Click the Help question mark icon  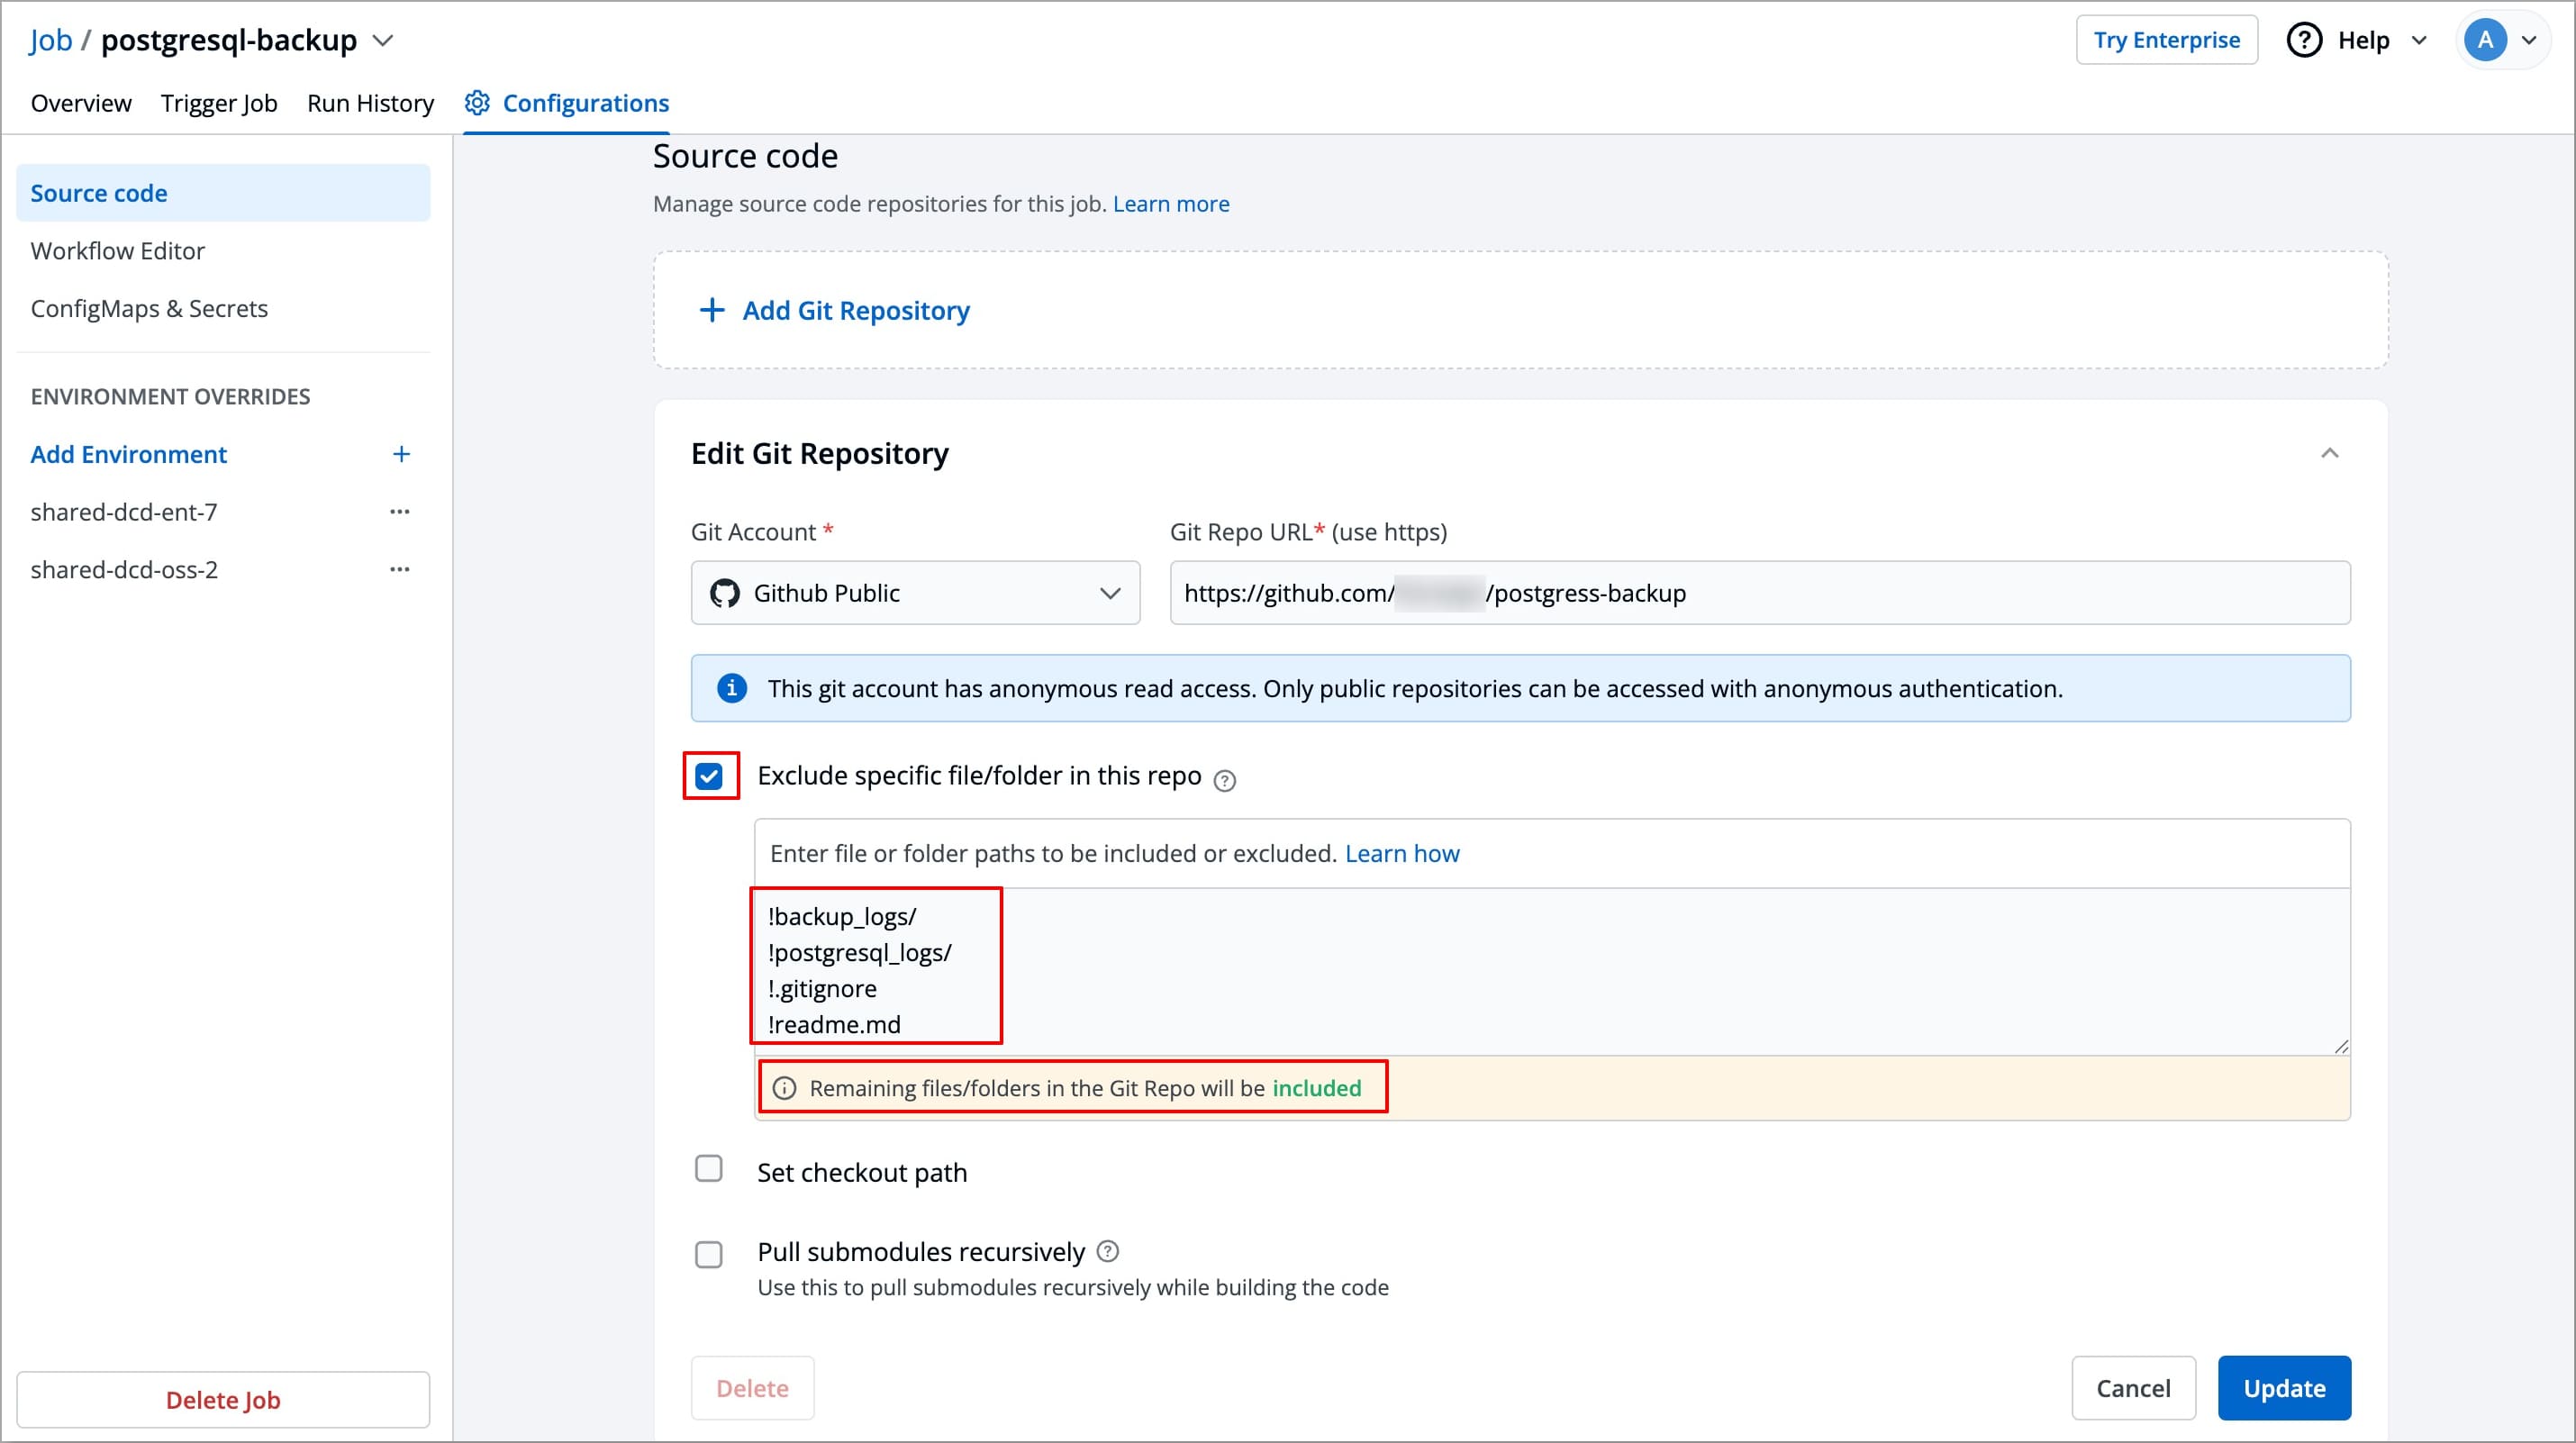(x=2304, y=40)
